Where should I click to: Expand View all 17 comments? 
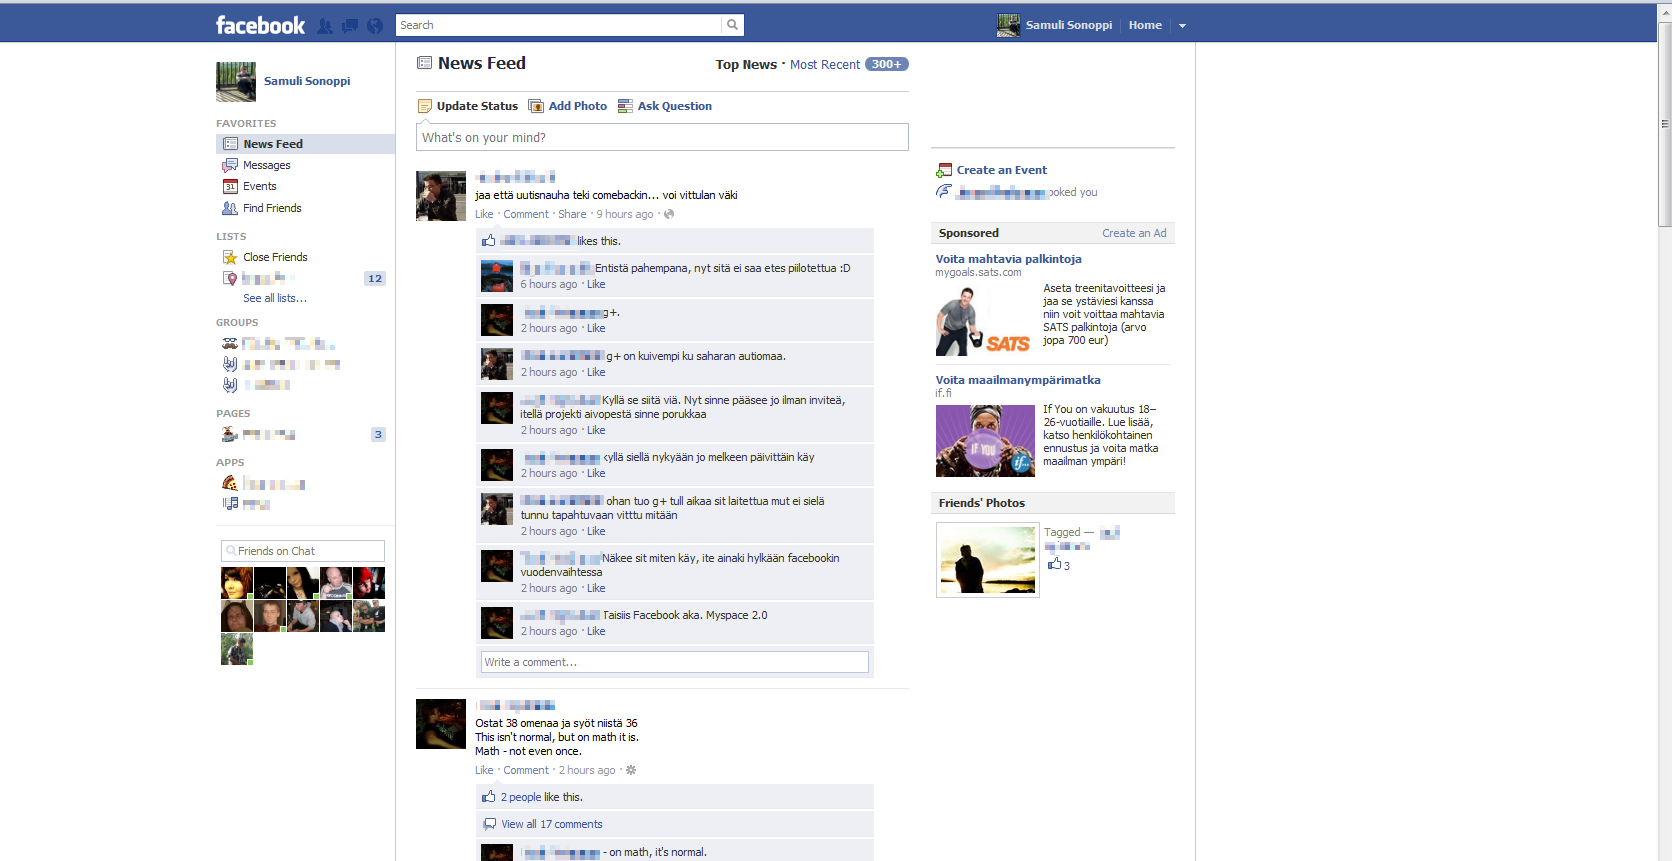551,824
